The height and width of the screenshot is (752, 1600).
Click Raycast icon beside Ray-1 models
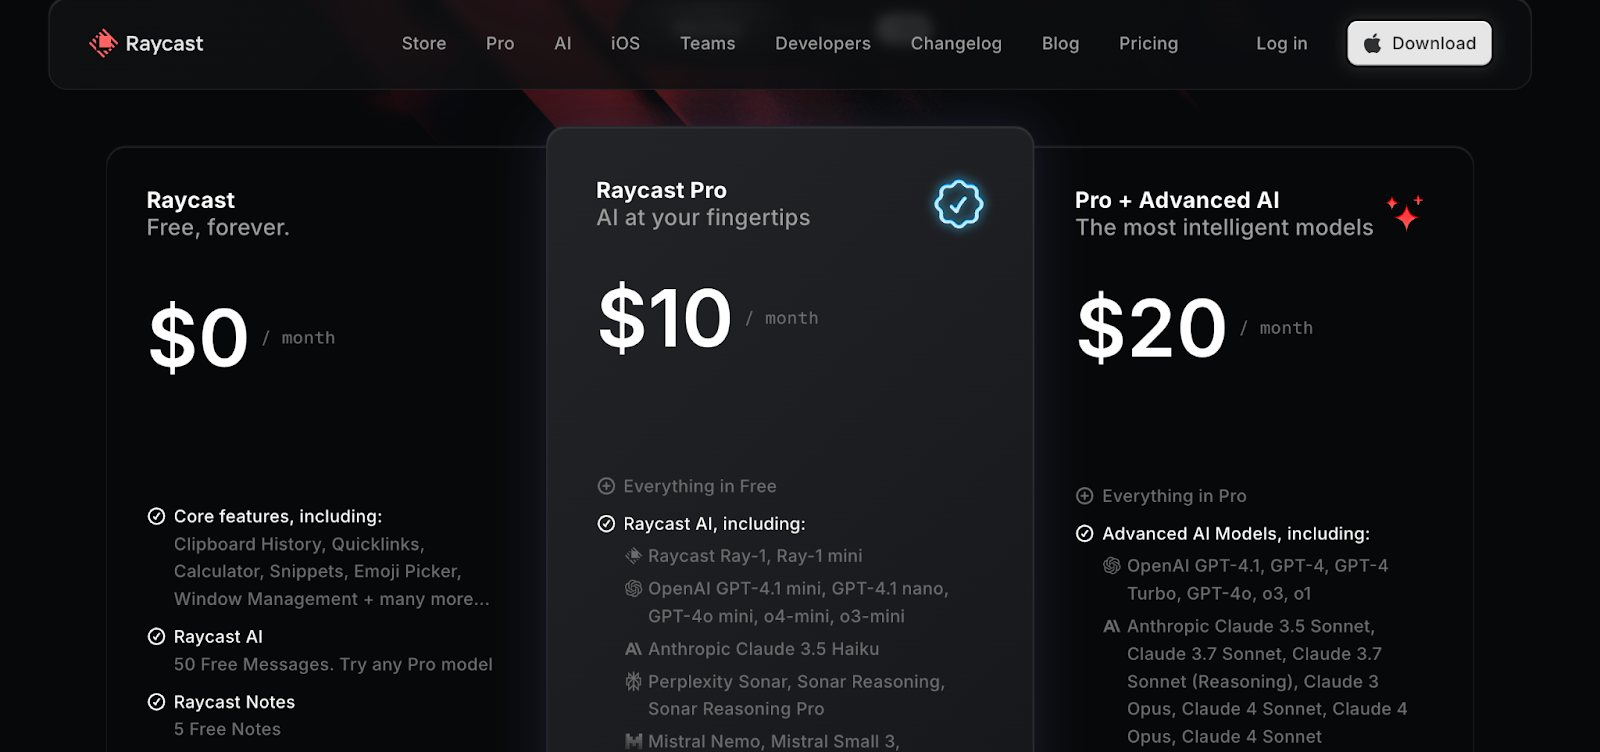tap(633, 556)
